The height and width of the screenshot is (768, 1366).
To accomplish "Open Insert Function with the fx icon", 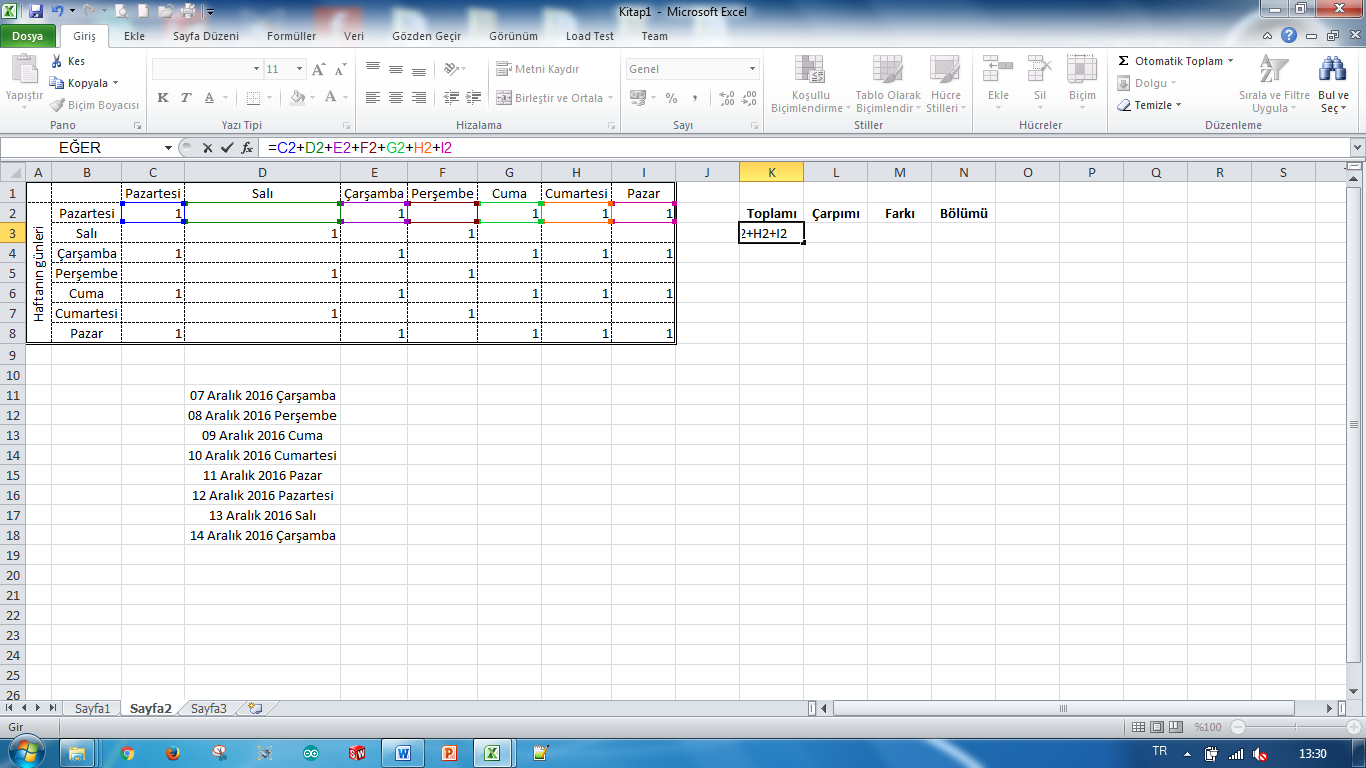I will [247, 147].
